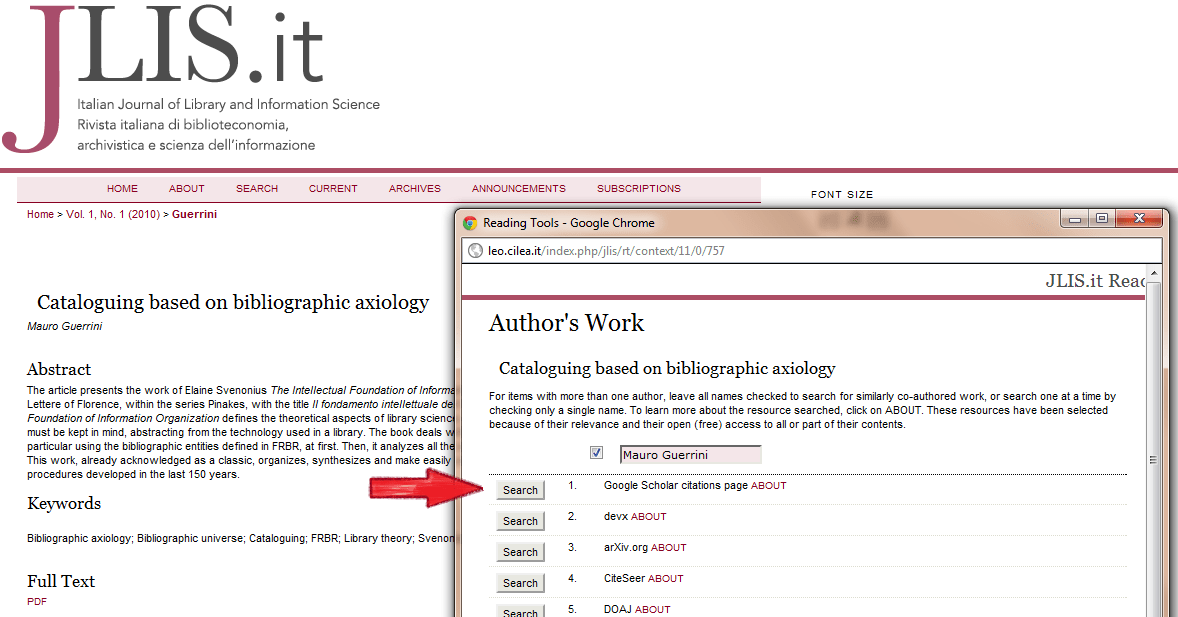This screenshot has height=617, width=1178.
Task: Minimize the Reading Tools popup window
Action: (x=1074, y=219)
